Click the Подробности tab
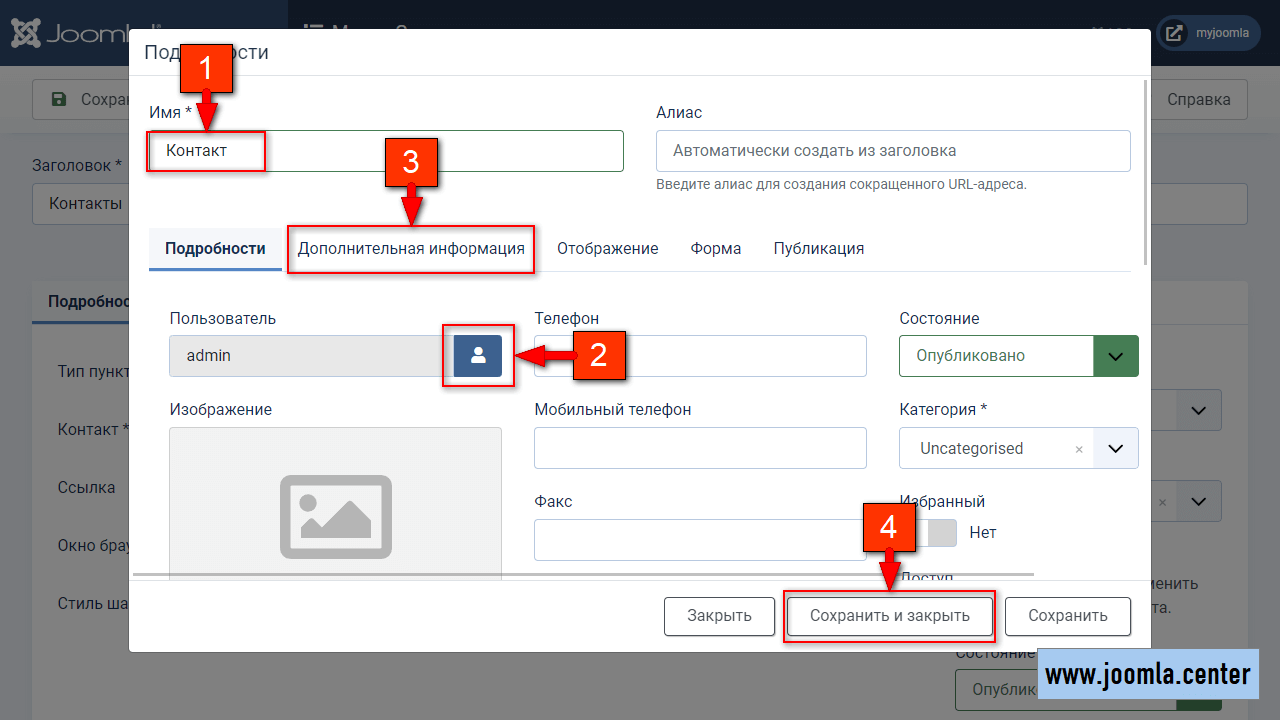 point(215,249)
